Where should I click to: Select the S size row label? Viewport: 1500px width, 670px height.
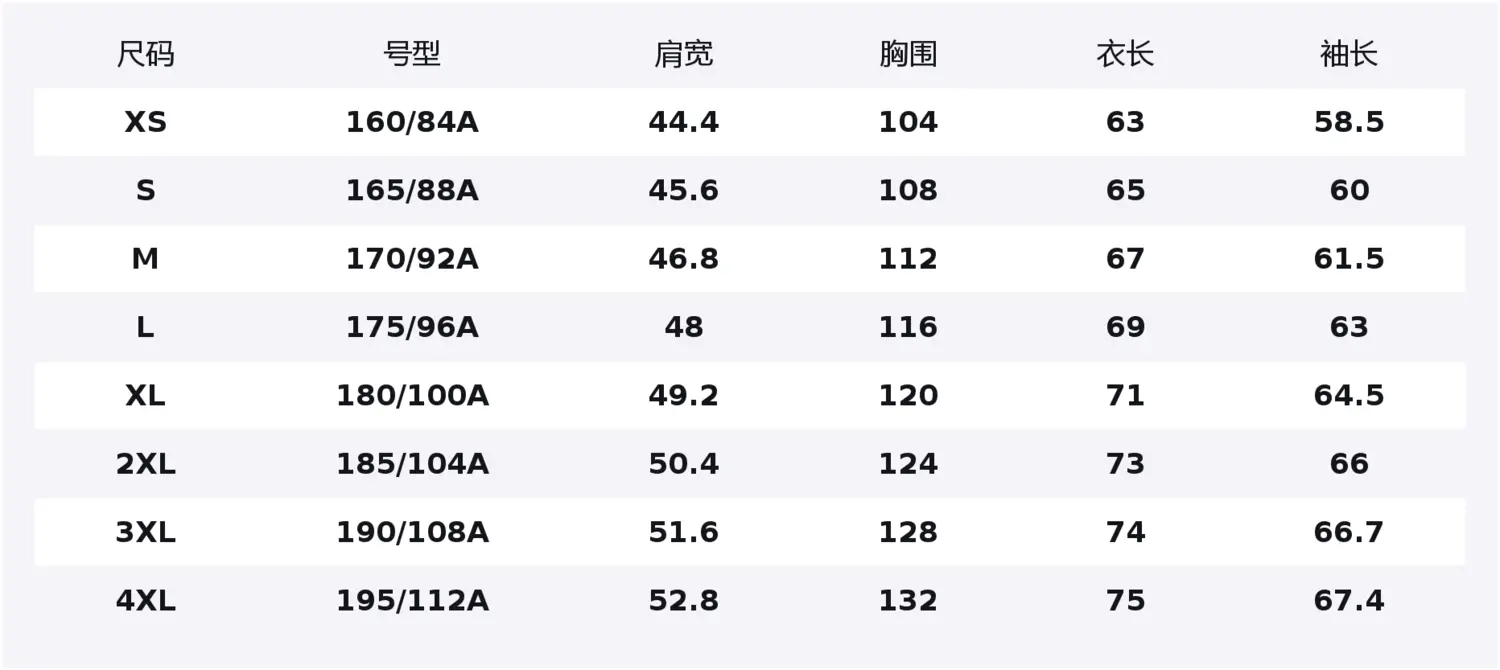[145, 190]
